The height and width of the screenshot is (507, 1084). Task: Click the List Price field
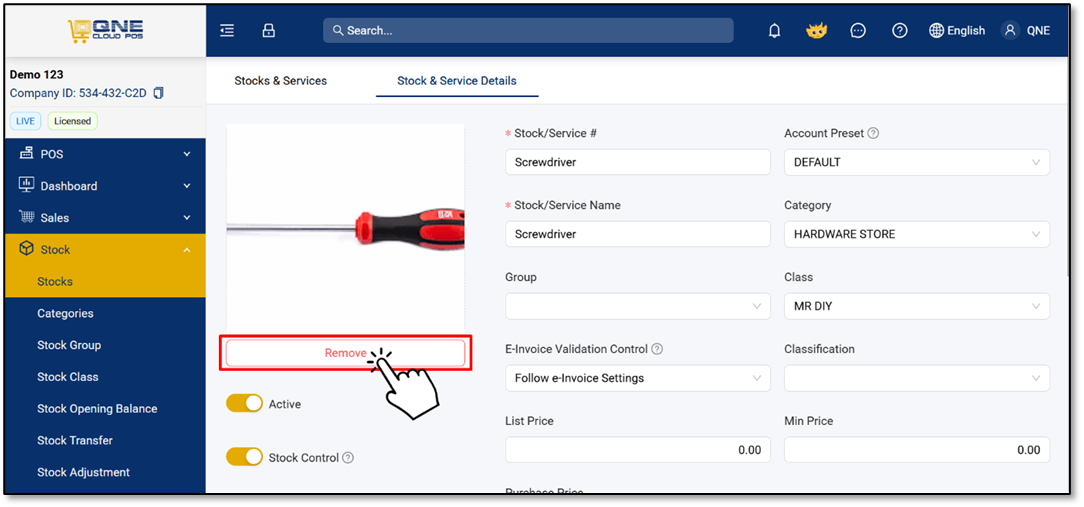pyautogui.click(x=637, y=450)
